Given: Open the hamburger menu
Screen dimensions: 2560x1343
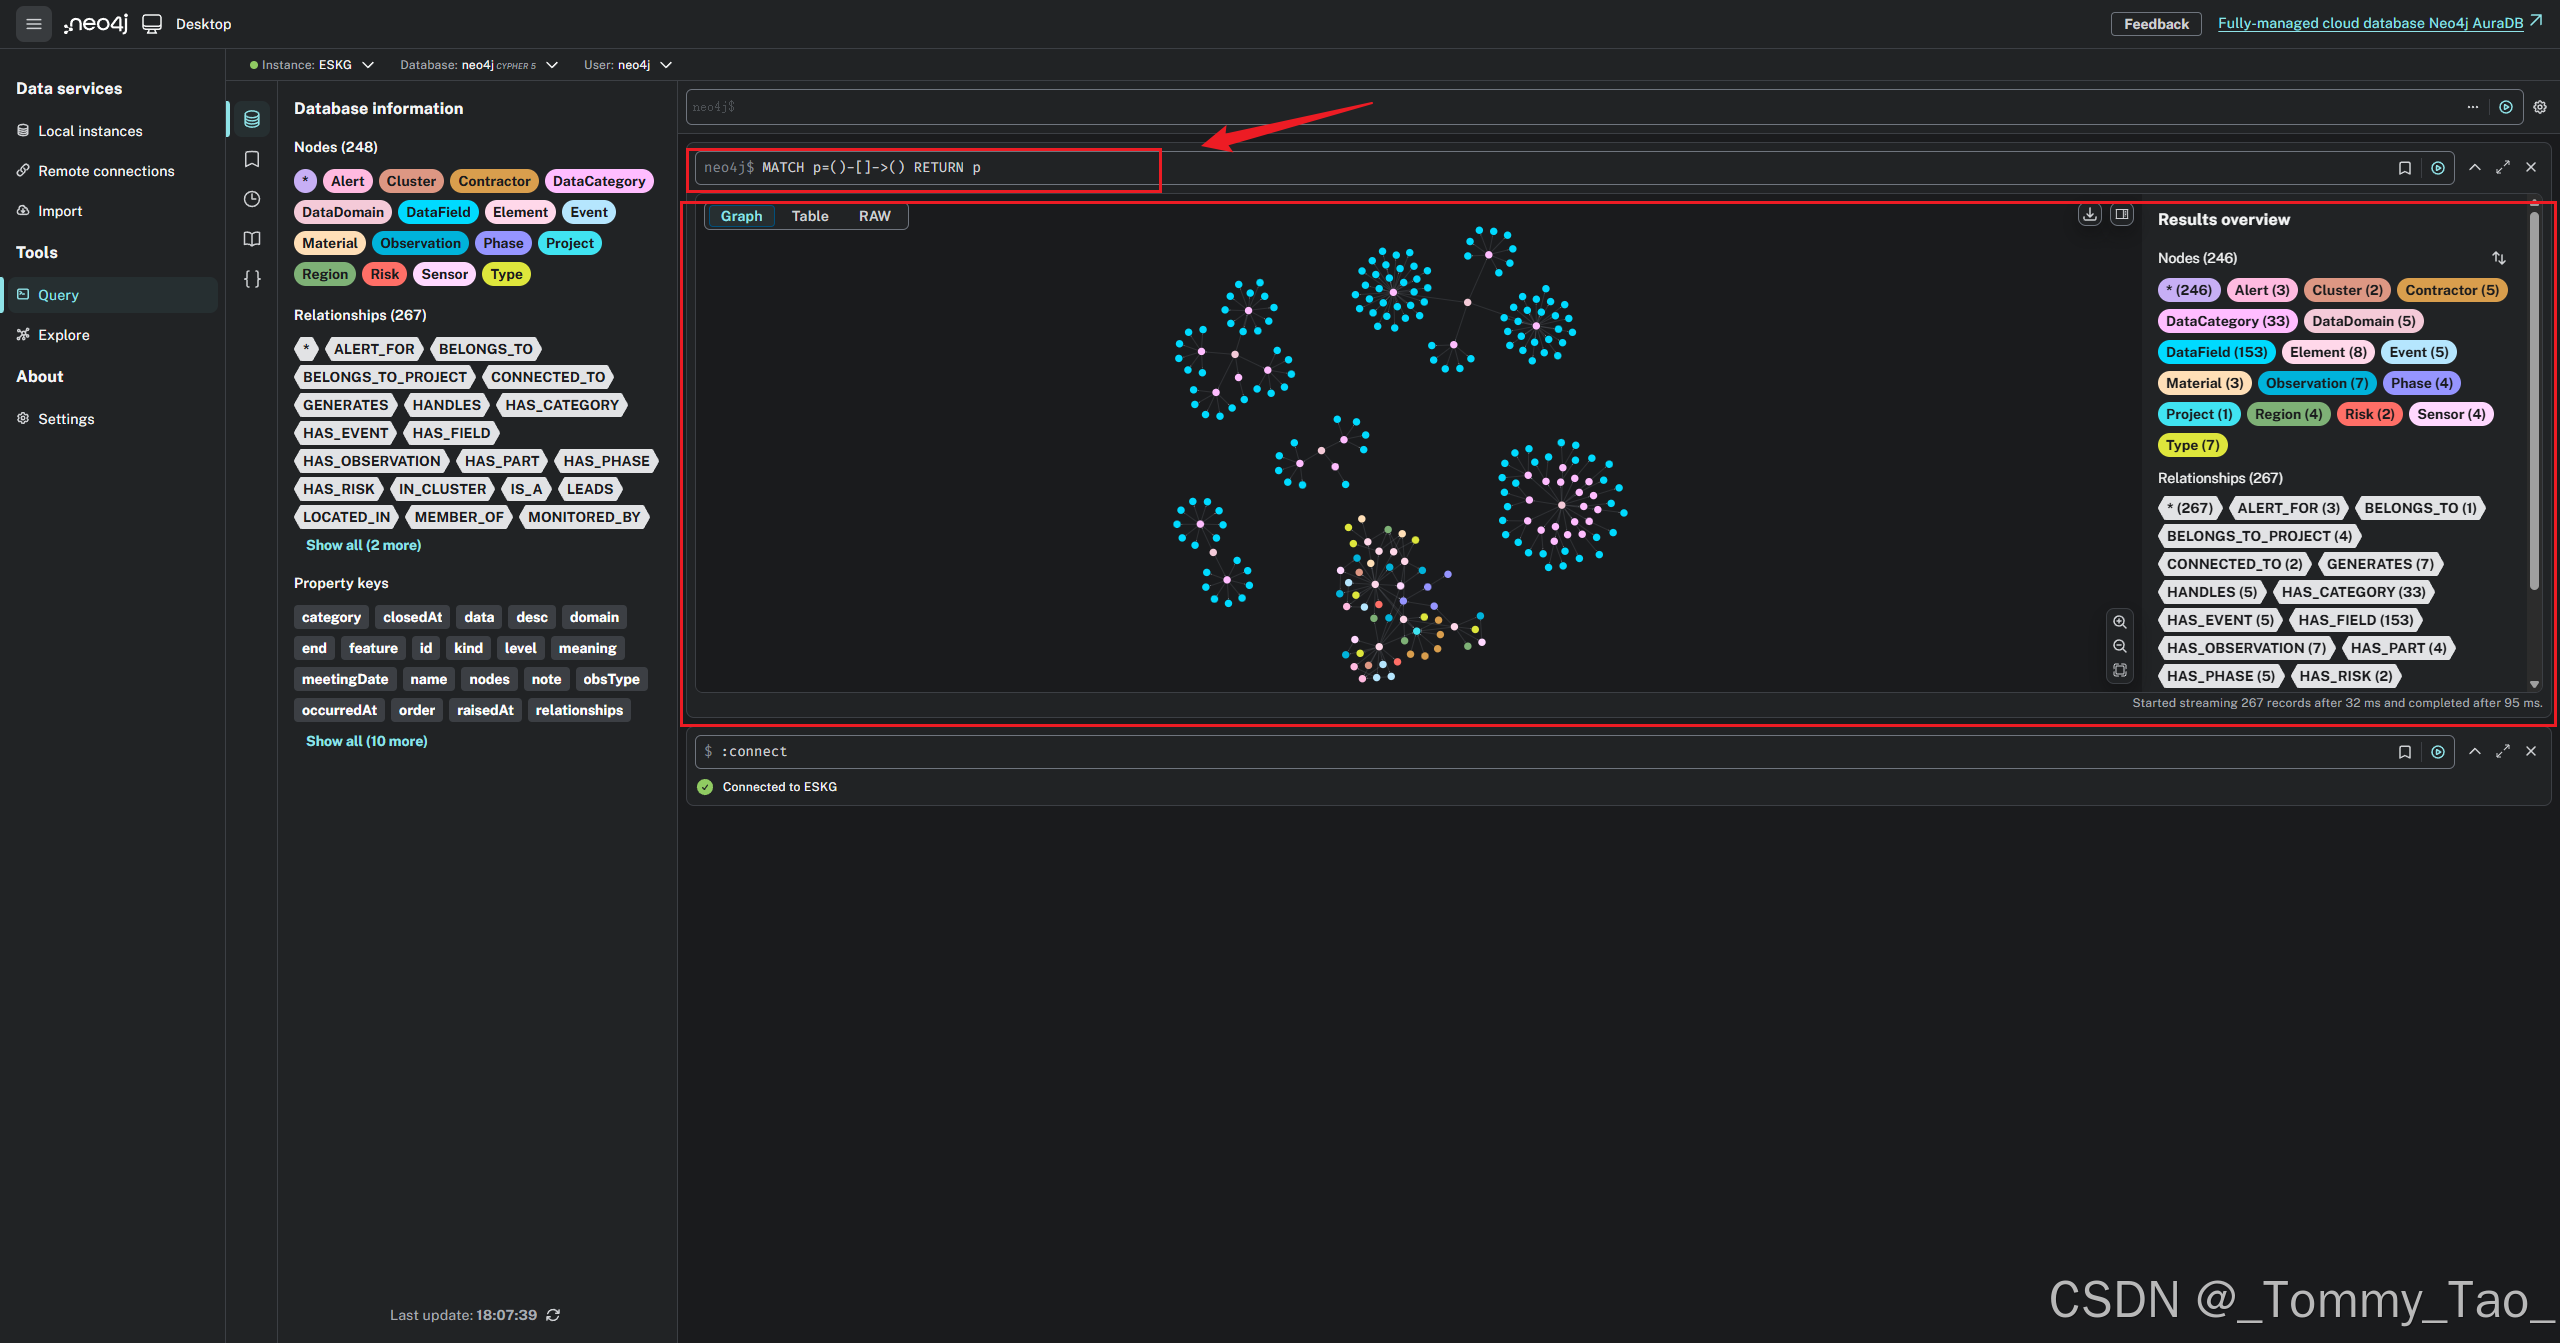Looking at the screenshot, I should tap(33, 23).
